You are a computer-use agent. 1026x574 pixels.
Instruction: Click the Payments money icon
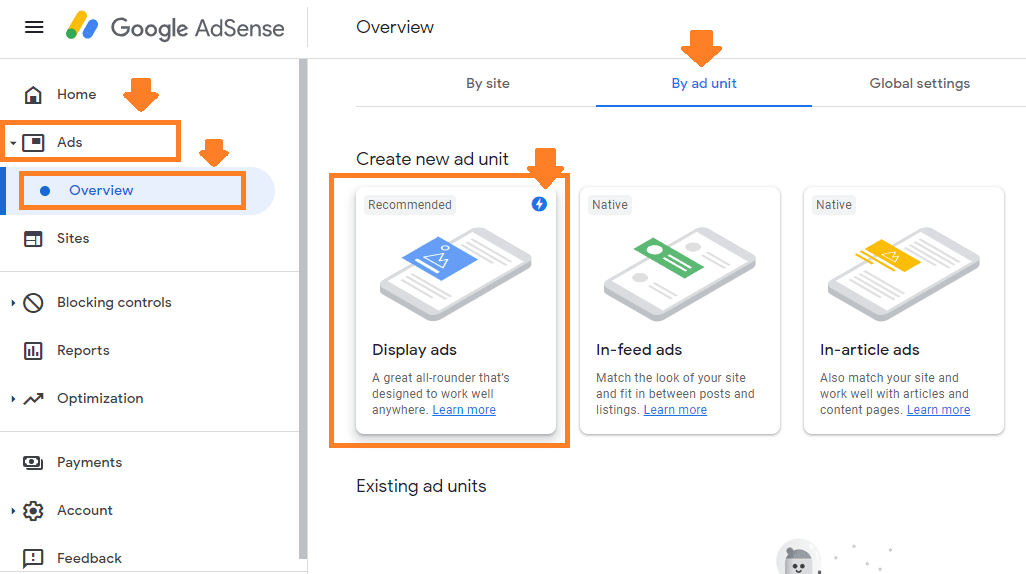[33, 463]
